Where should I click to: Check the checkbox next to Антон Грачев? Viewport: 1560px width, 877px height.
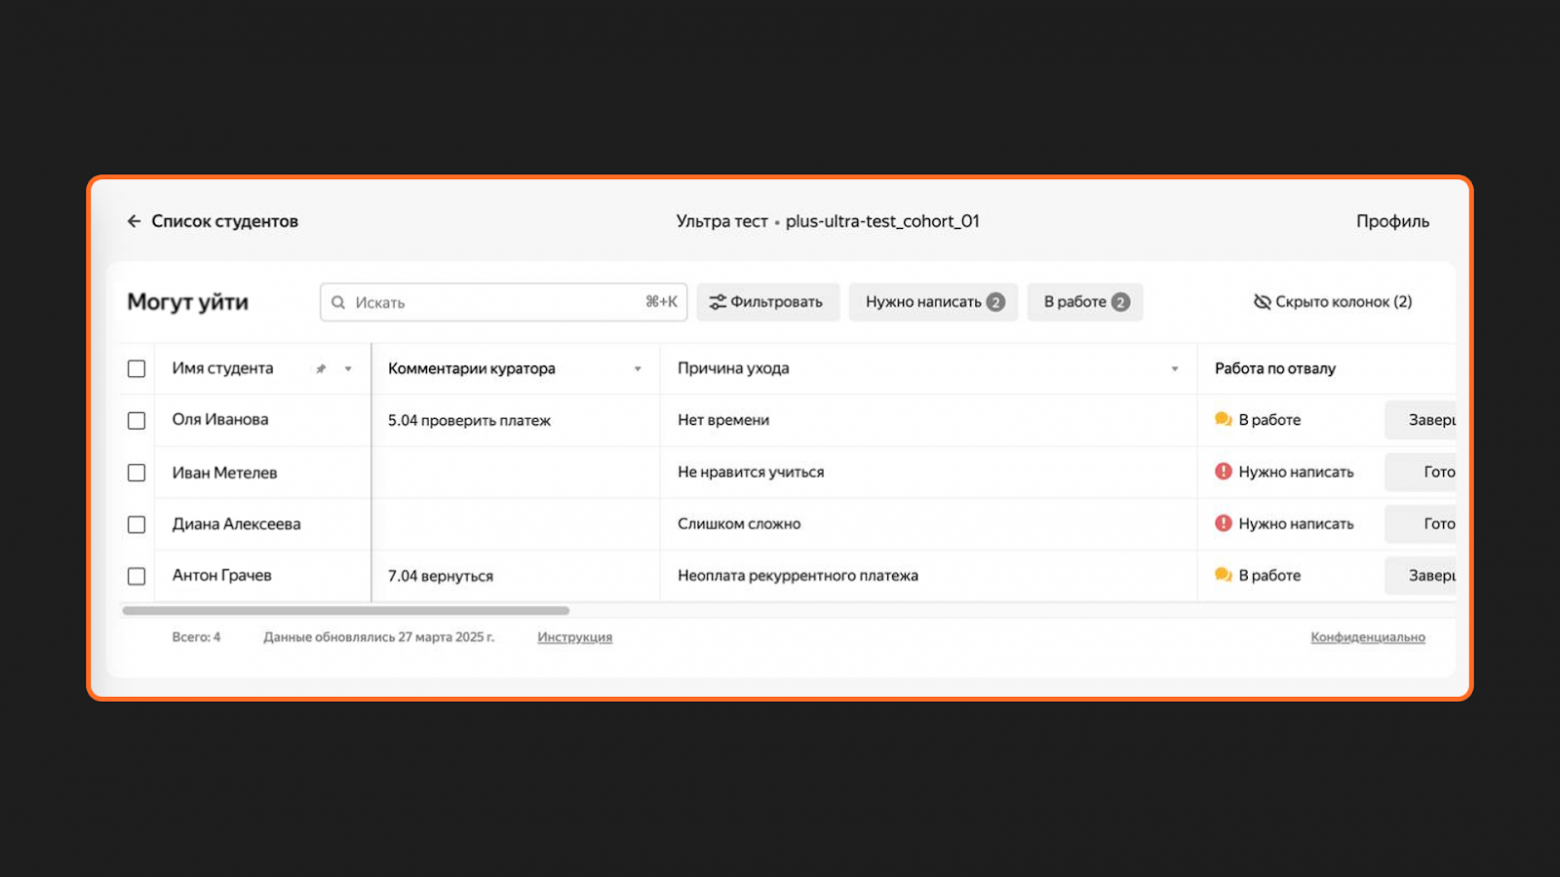coord(136,575)
